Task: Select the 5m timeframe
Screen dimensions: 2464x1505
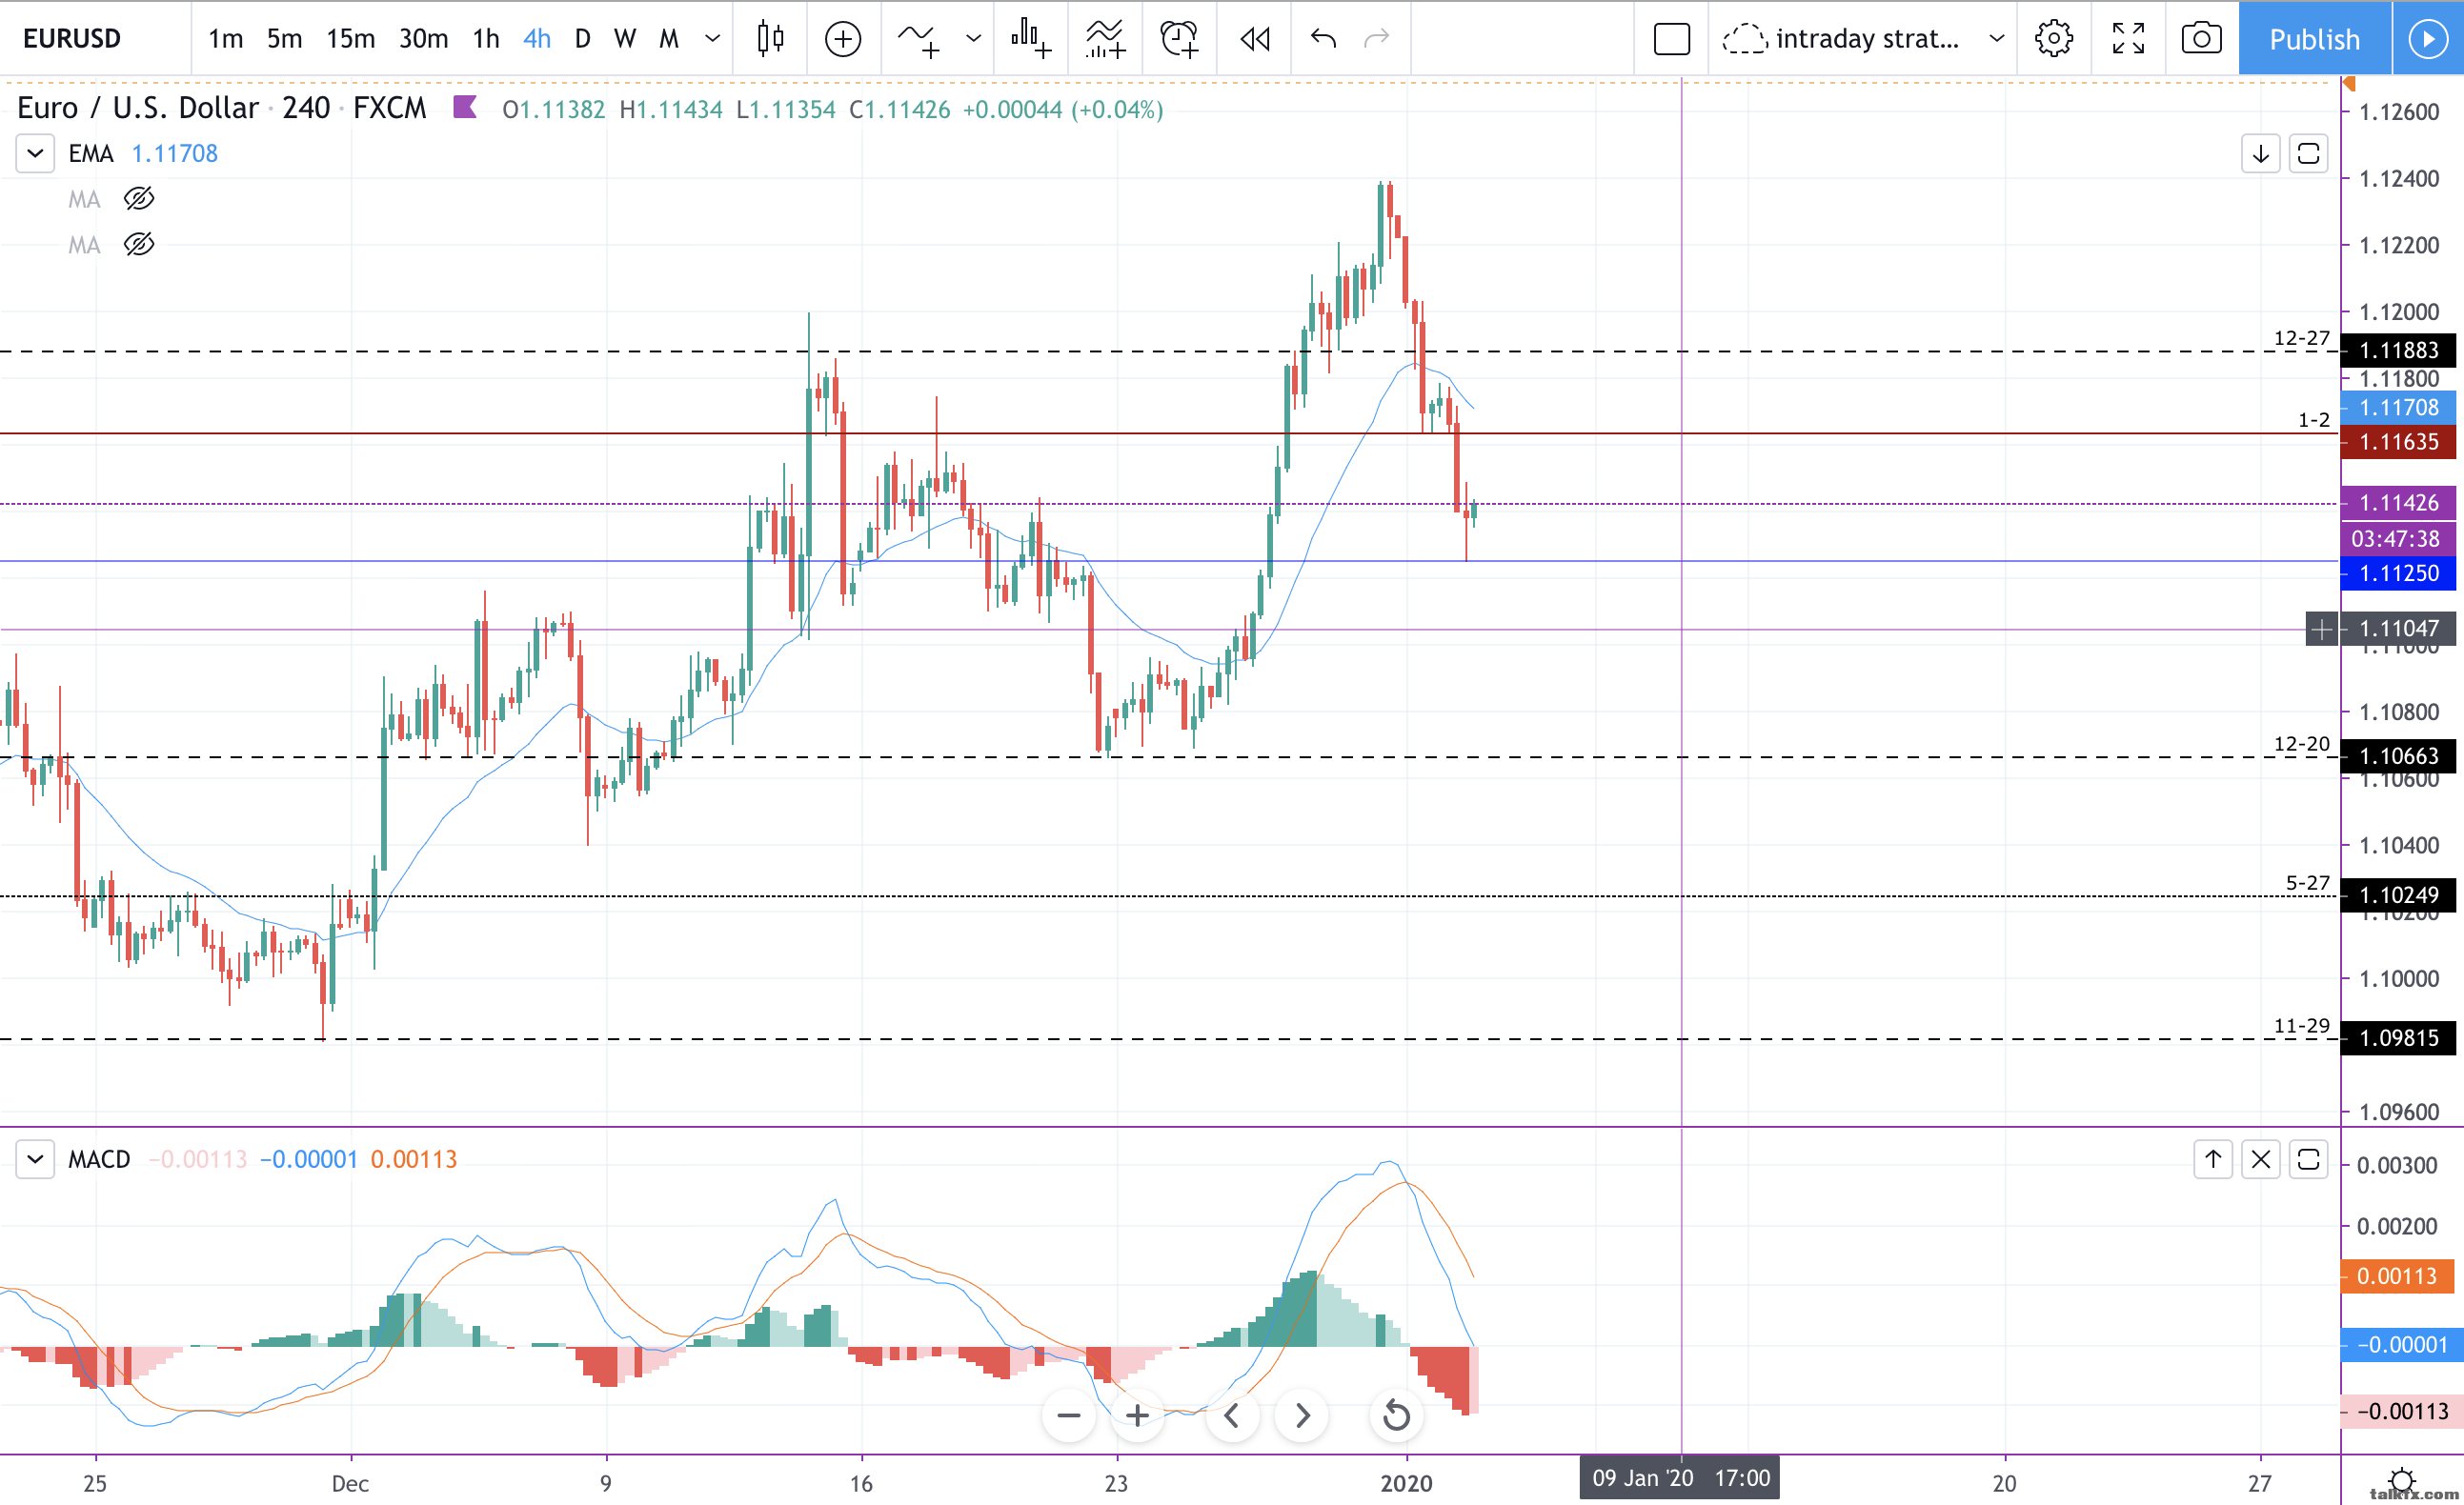Action: [x=284, y=38]
